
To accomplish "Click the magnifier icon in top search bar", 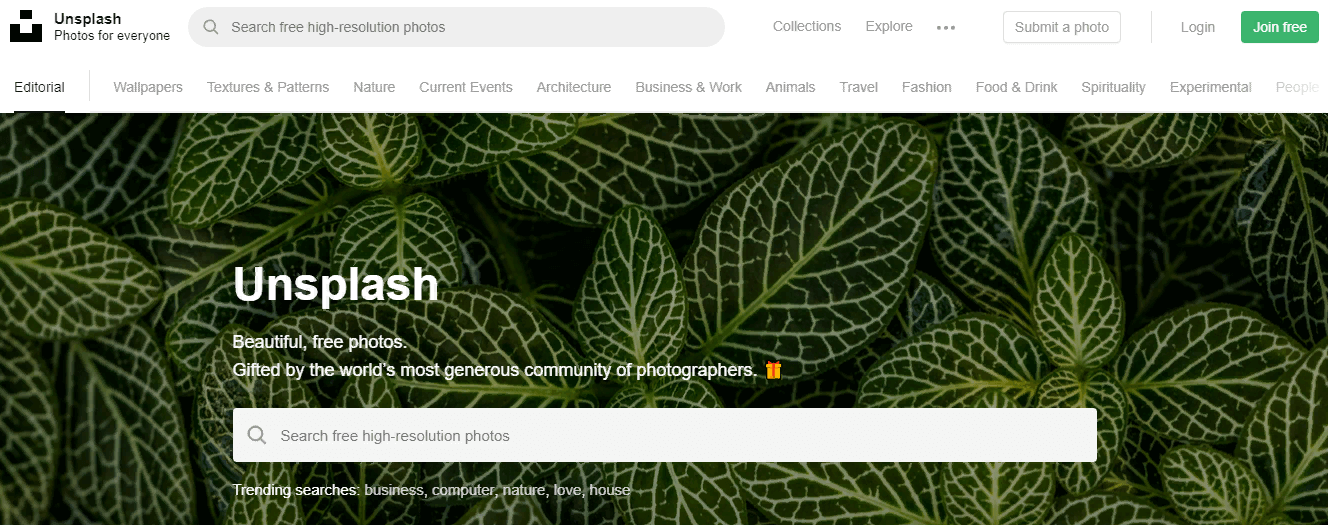I will (211, 27).
